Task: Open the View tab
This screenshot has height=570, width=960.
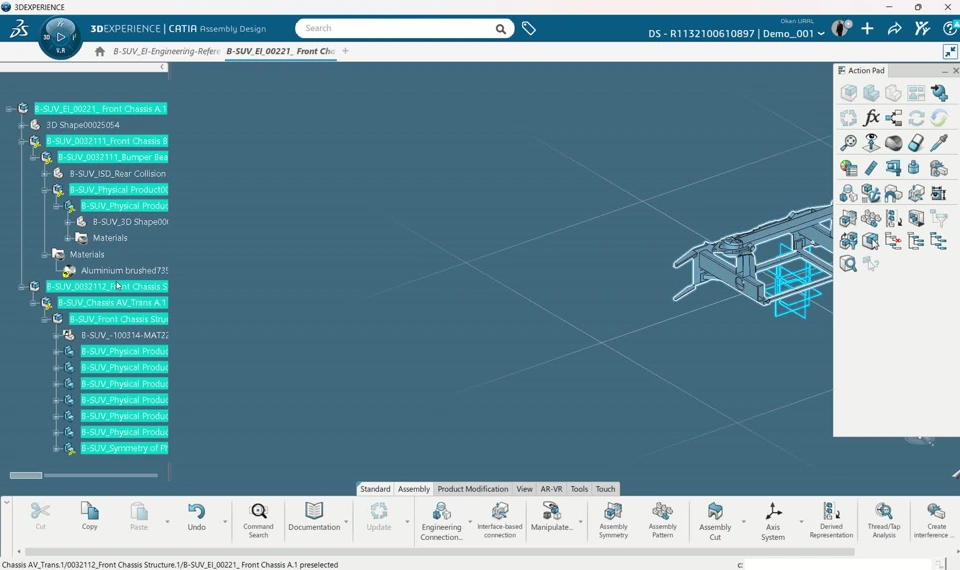Action: 524,489
